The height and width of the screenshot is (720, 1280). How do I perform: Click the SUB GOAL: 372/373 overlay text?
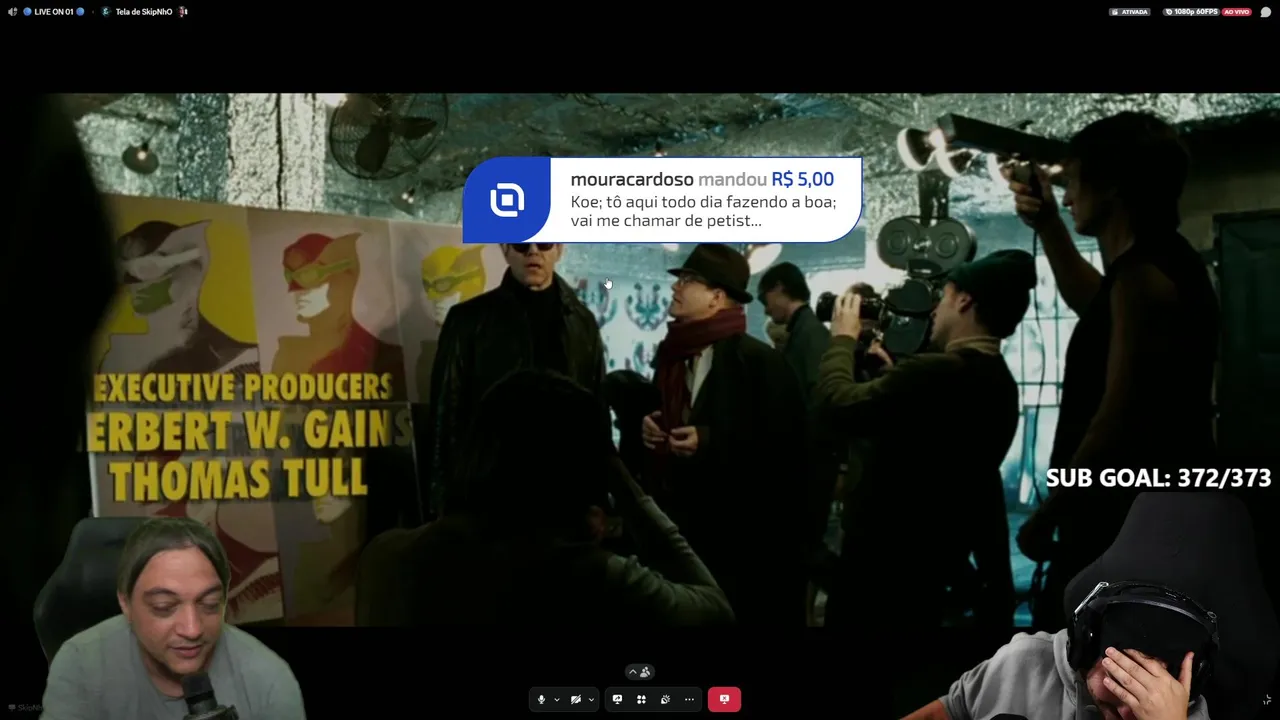click(1158, 479)
